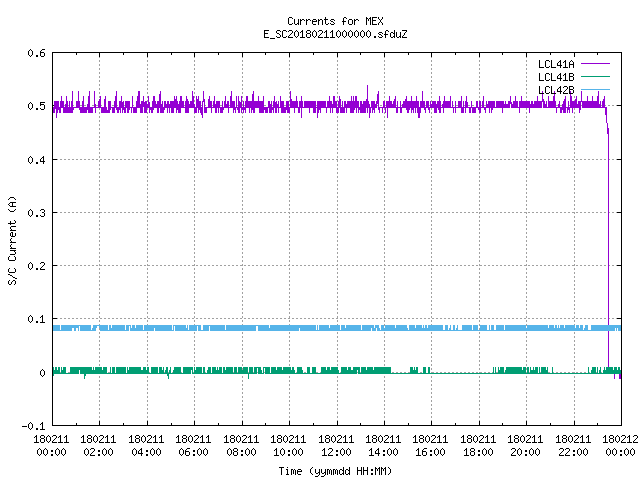The height and width of the screenshot is (480, 640).
Task: Click the 180211 00:00 x-axis tick label
Action: tap(51, 446)
